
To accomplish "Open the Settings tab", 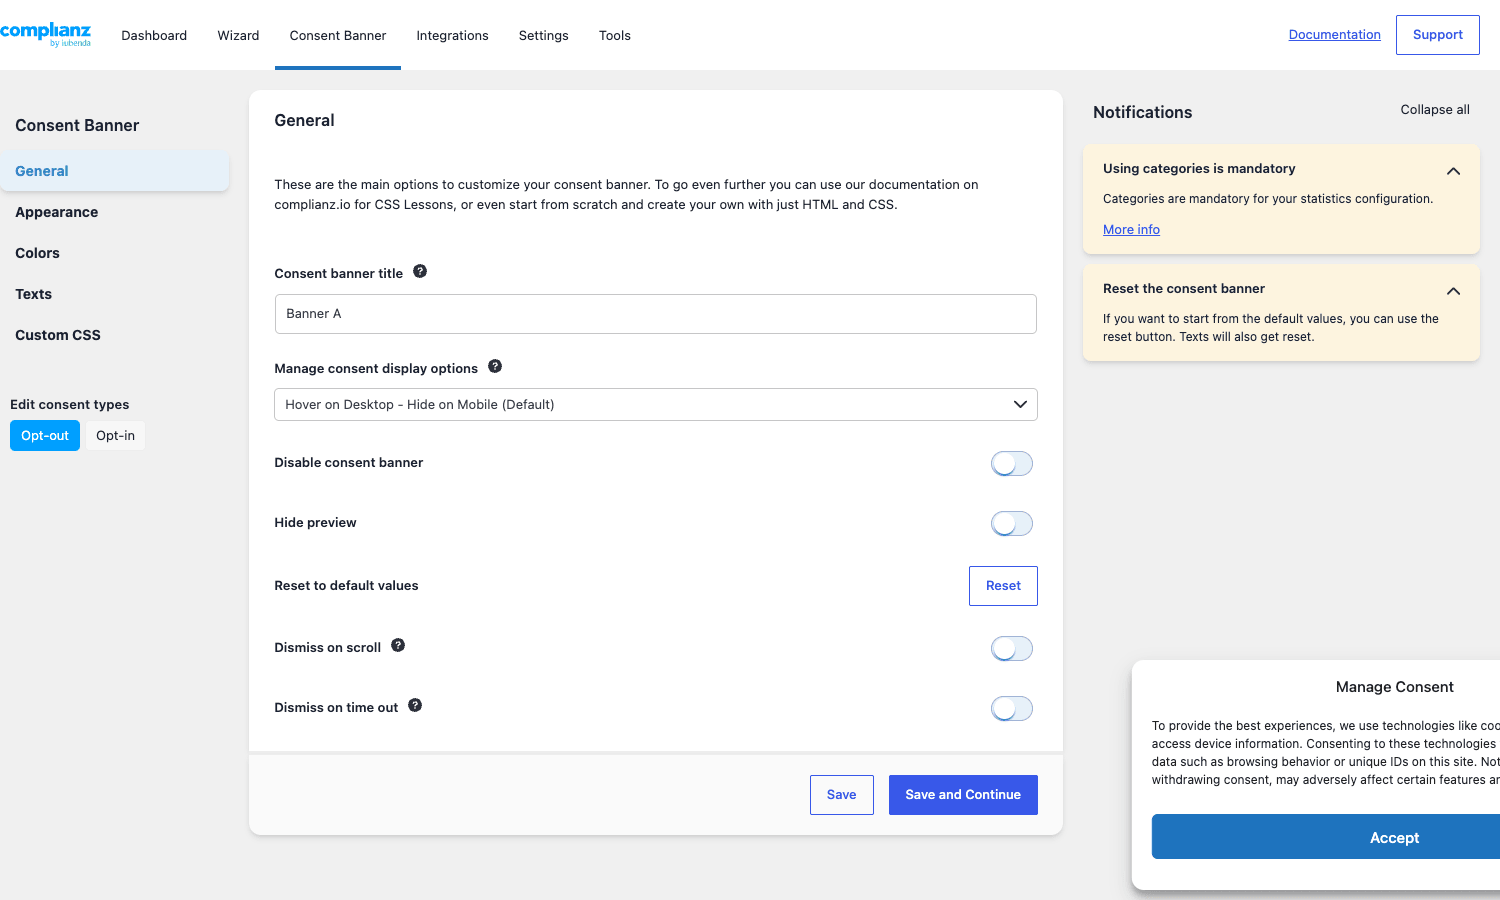I will pyautogui.click(x=543, y=35).
